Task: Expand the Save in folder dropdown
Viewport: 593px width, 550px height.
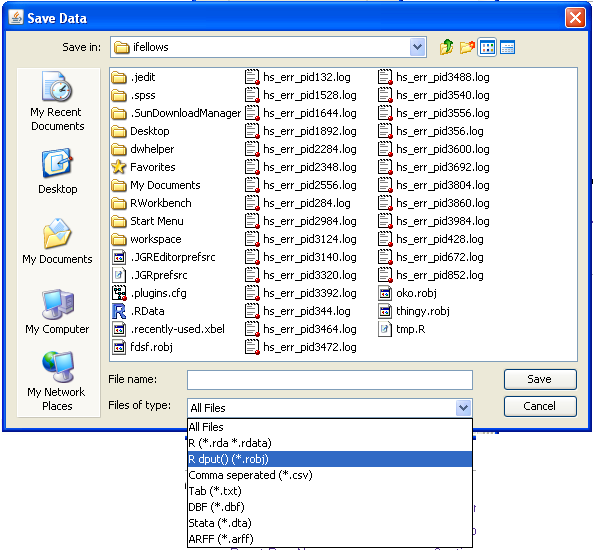Action: point(418,47)
